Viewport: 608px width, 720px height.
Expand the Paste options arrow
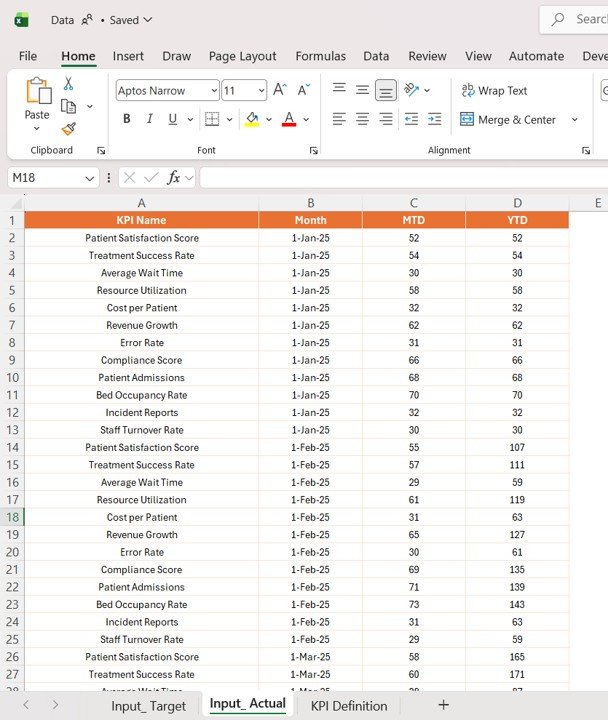pos(37,129)
